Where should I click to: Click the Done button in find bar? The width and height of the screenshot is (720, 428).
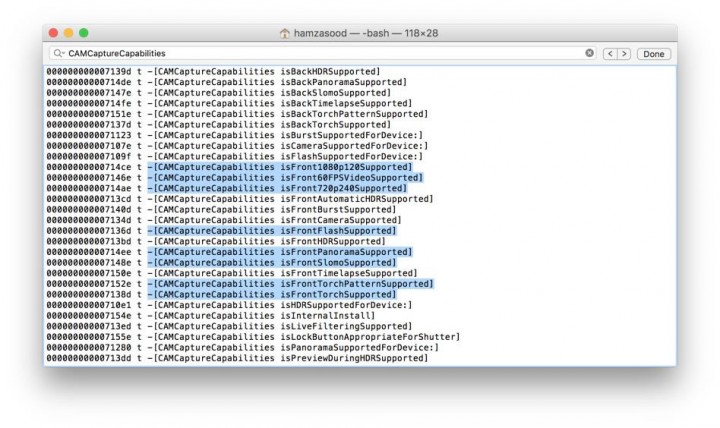pos(653,54)
